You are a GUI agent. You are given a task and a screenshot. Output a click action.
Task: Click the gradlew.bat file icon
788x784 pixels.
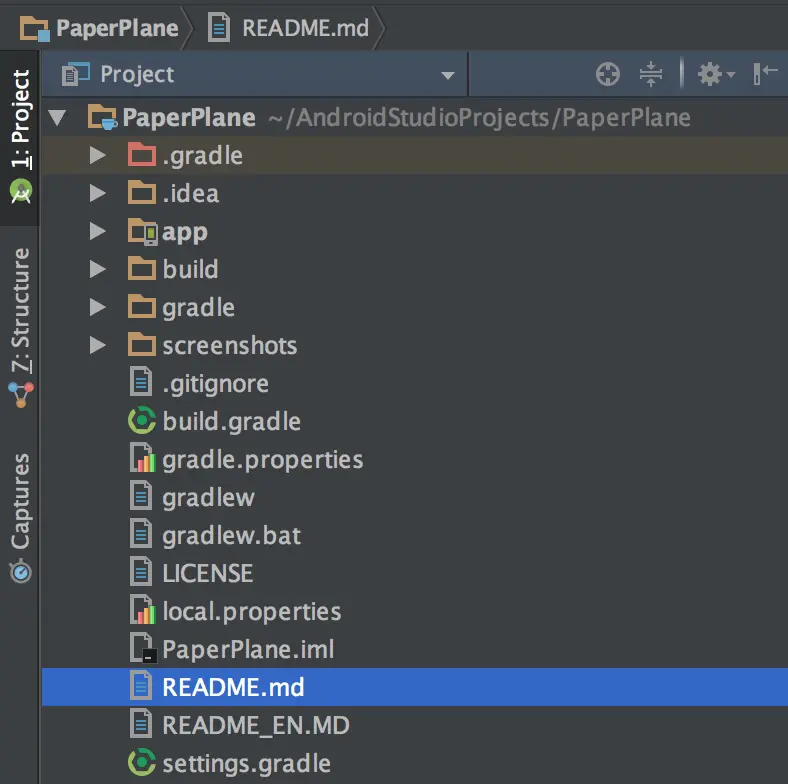(141, 534)
